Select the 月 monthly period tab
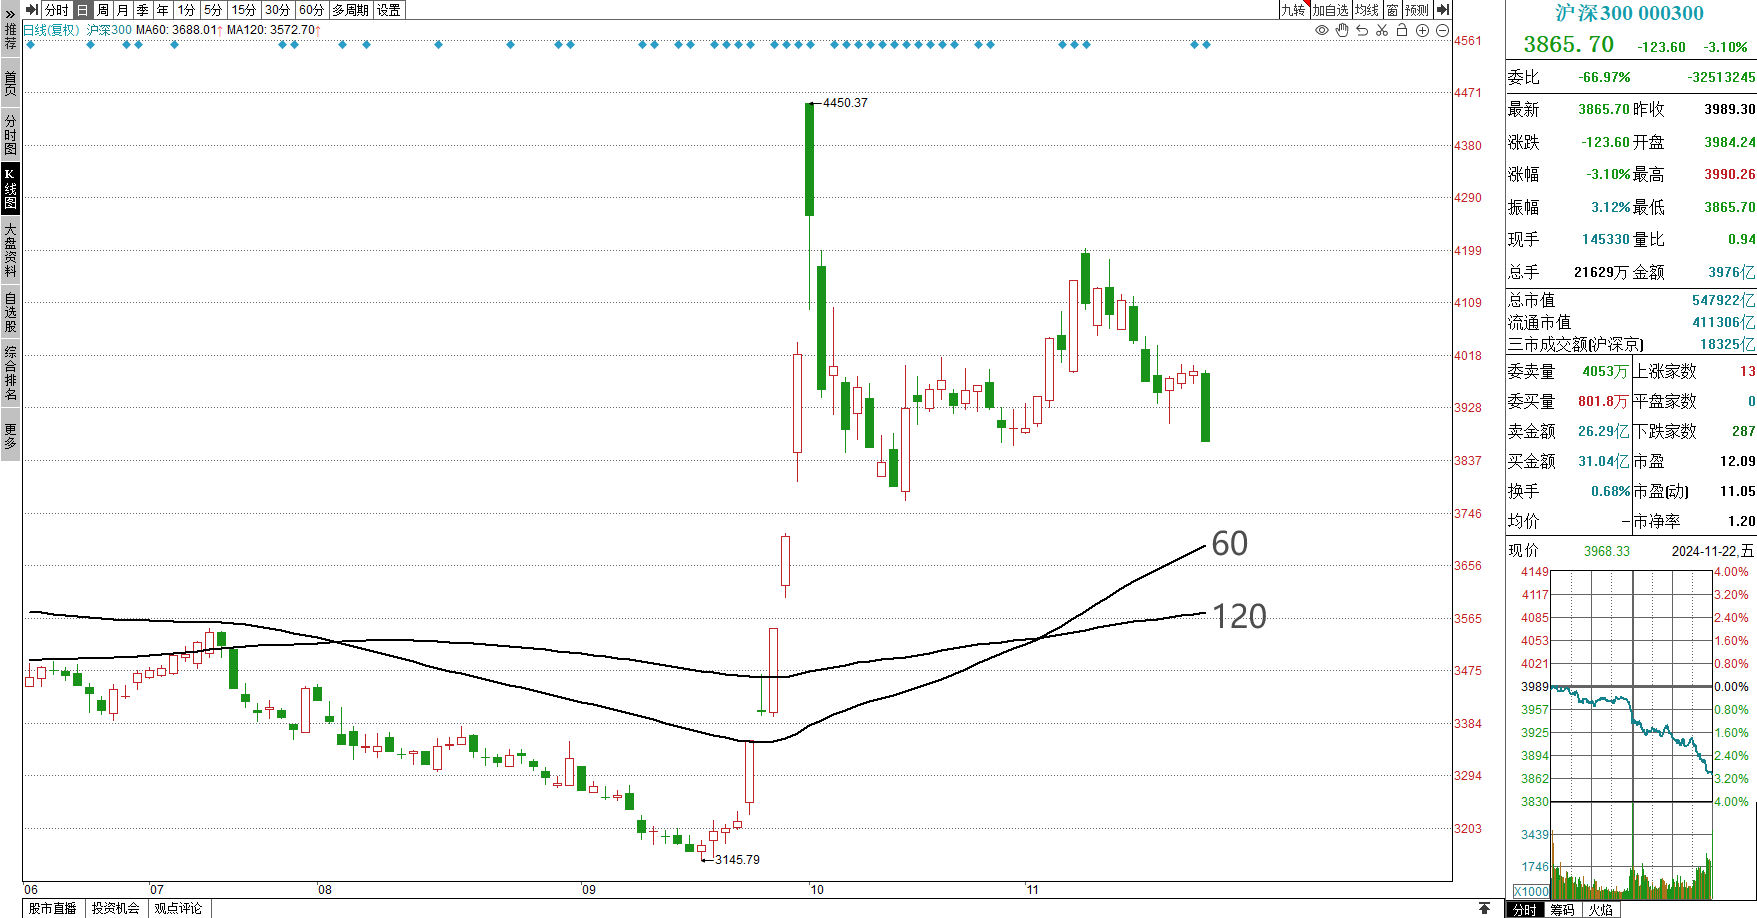 tap(123, 10)
